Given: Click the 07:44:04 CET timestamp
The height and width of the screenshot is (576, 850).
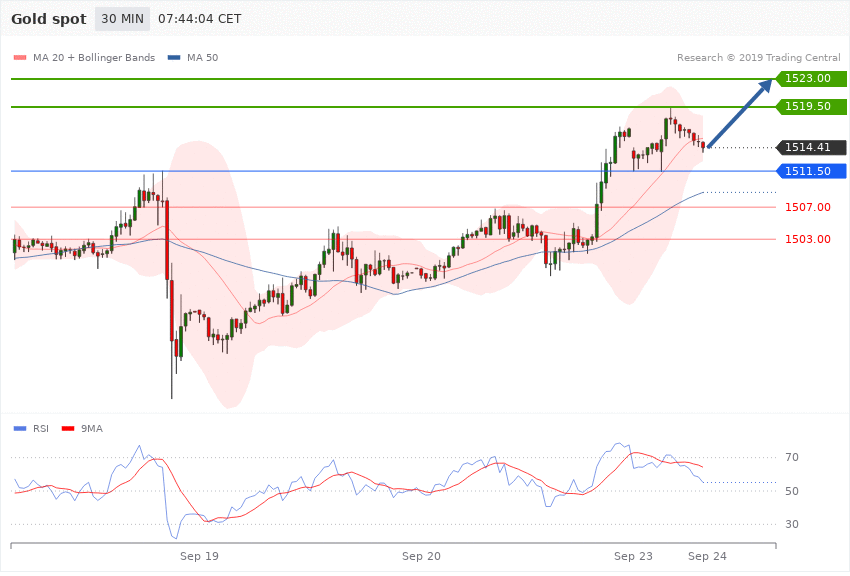Looking at the screenshot, I should point(199,19).
